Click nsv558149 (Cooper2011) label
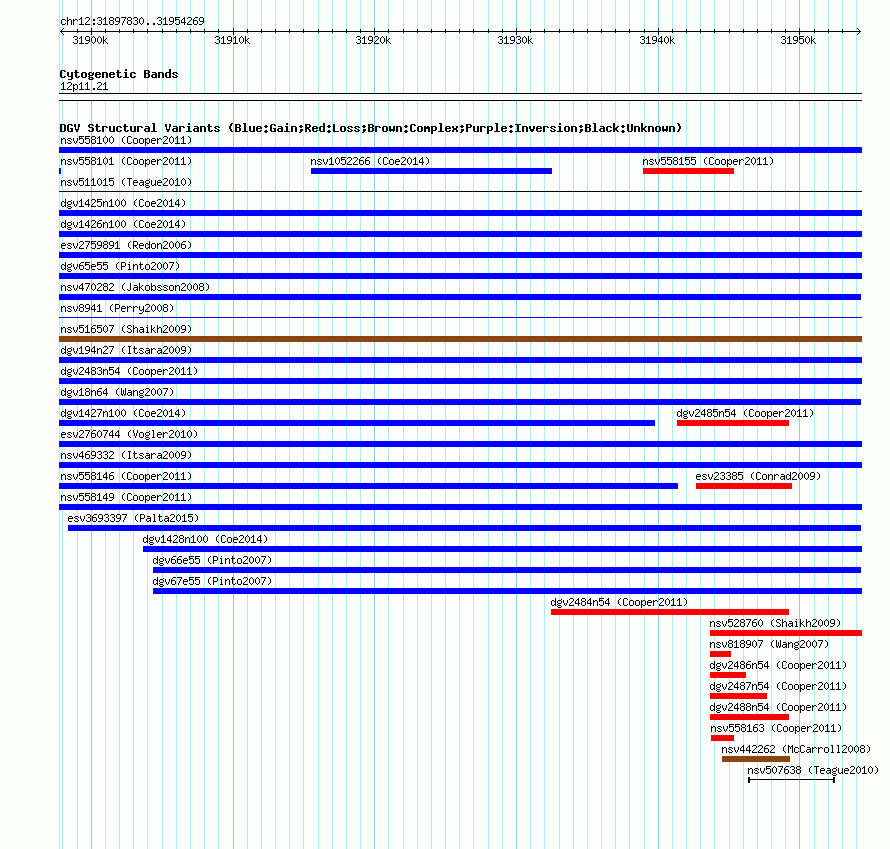Viewport: 890px width, 849px height. click(126, 497)
